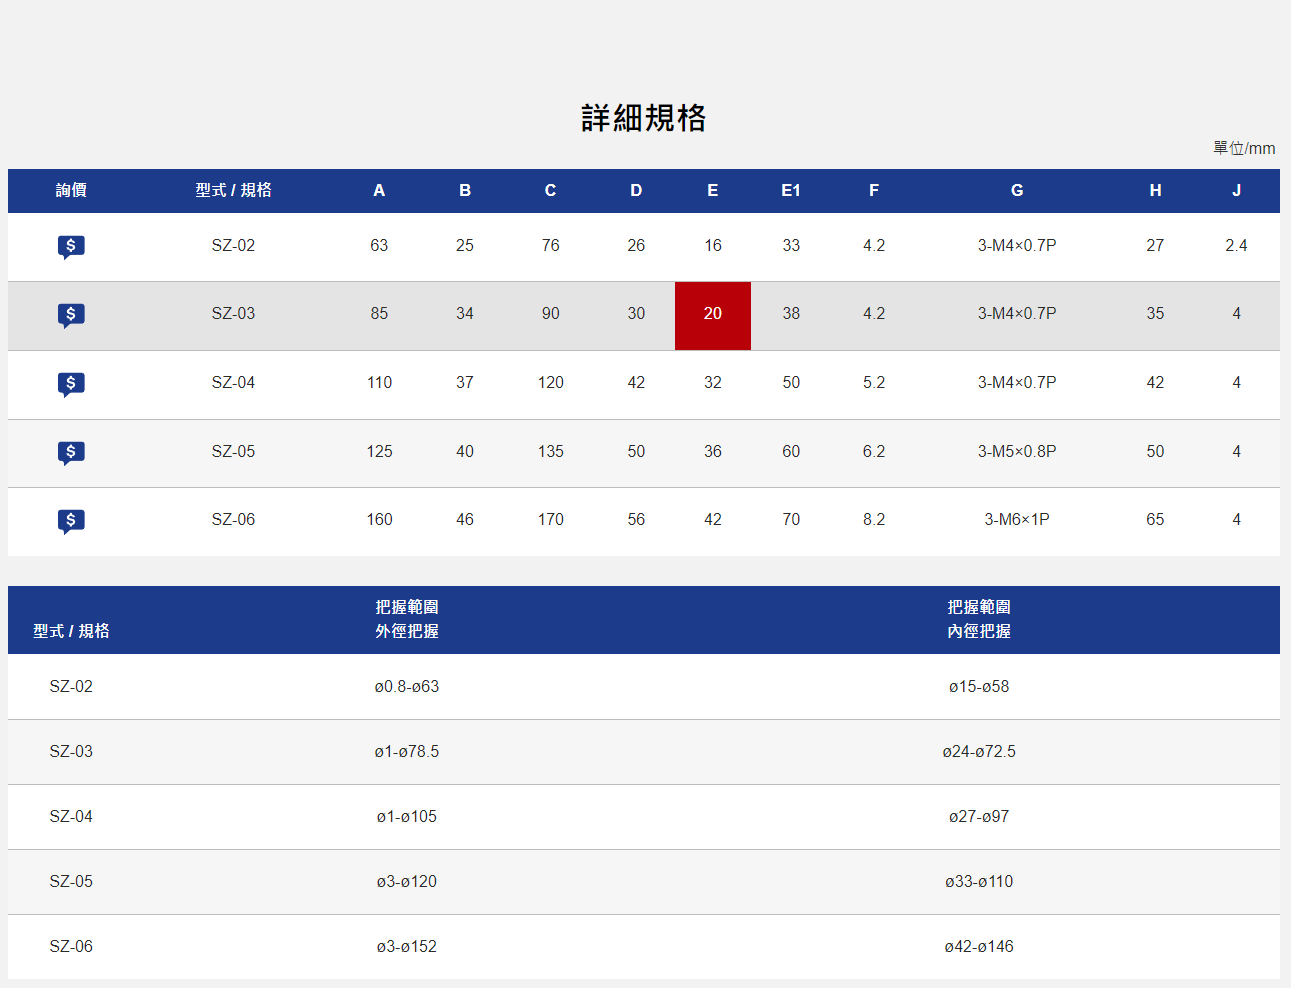Click the red highlighted cell with value 20
Image resolution: width=1291 pixels, height=988 pixels.
tap(712, 315)
